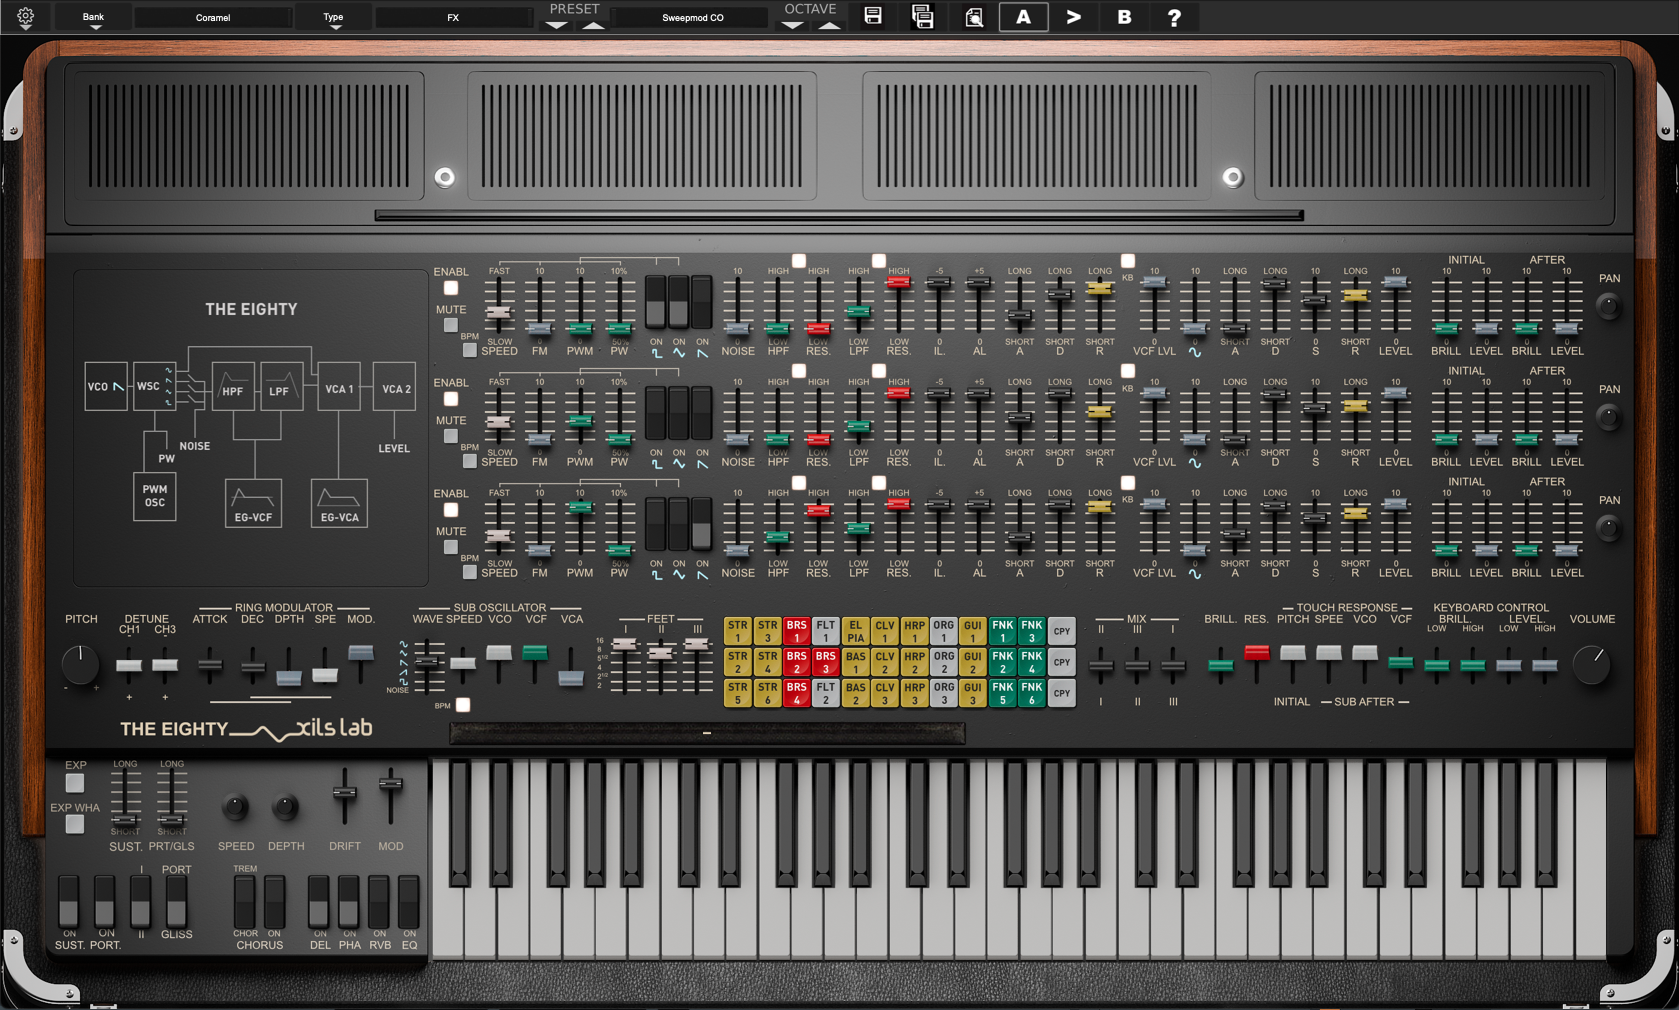Select the STR 1 preset button
Image resolution: width=1679 pixels, height=1010 pixels.
coord(738,631)
